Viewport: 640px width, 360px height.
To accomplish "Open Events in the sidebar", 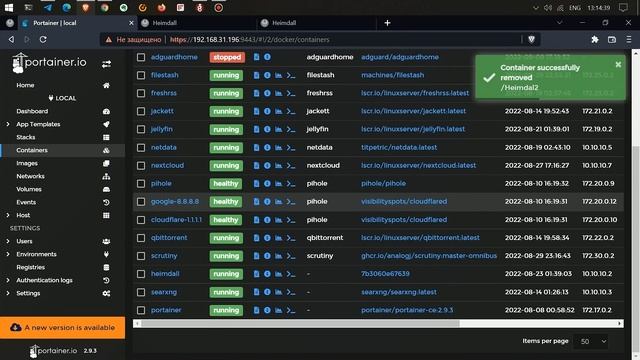I will point(26,202).
